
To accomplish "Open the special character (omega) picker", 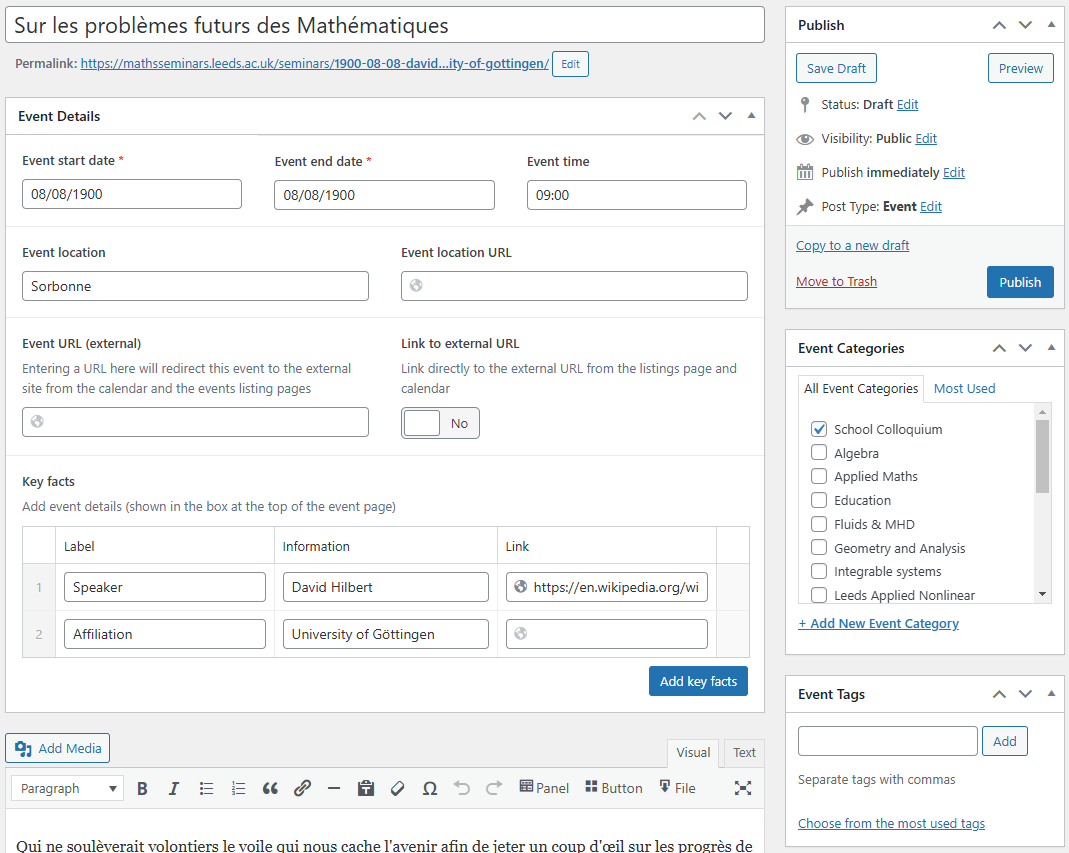I will click(430, 788).
